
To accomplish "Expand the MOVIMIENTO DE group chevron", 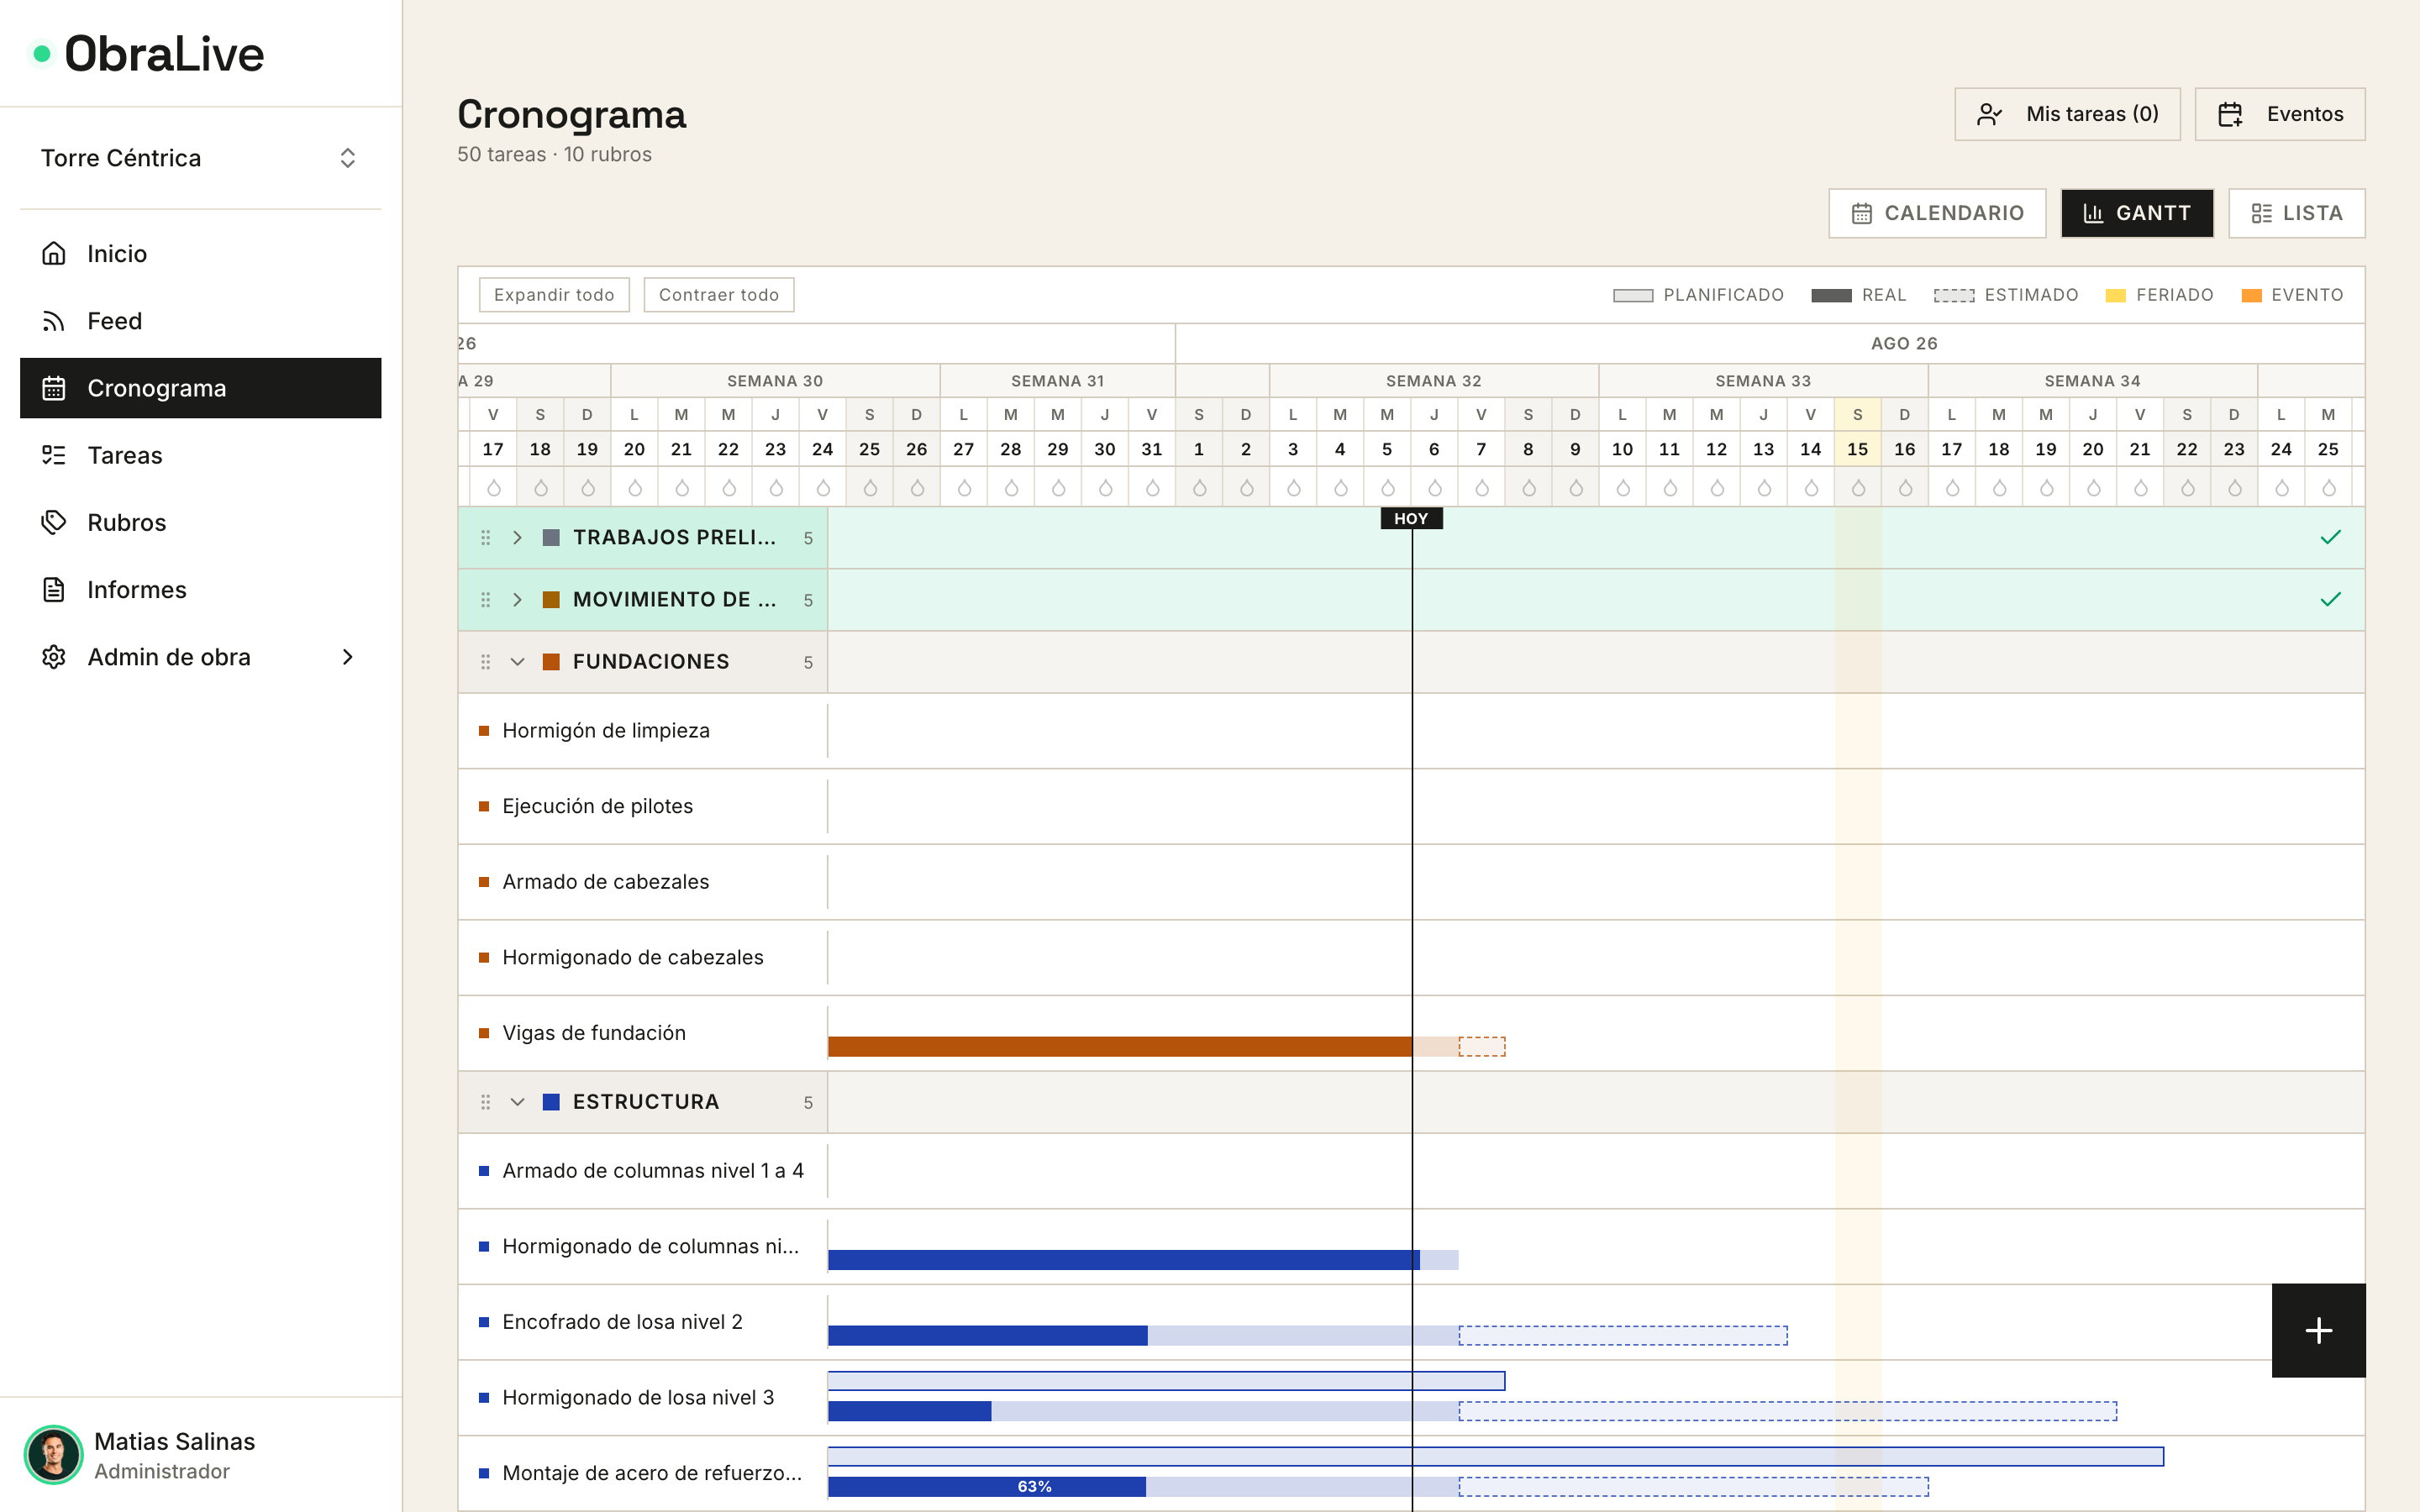I will [x=517, y=600].
